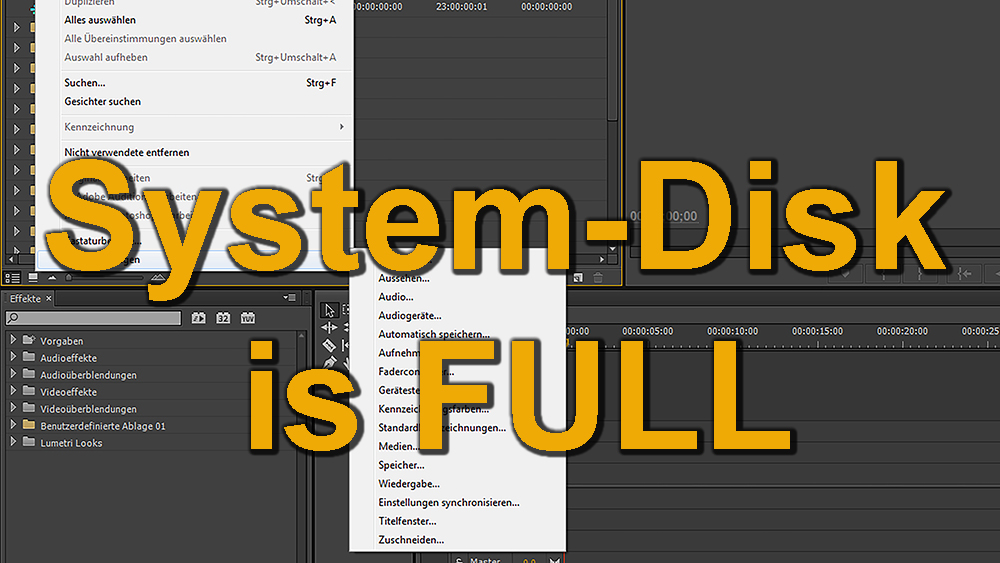Switch Project panel to list view
This screenshot has width=1000, height=563.
click(x=11, y=277)
